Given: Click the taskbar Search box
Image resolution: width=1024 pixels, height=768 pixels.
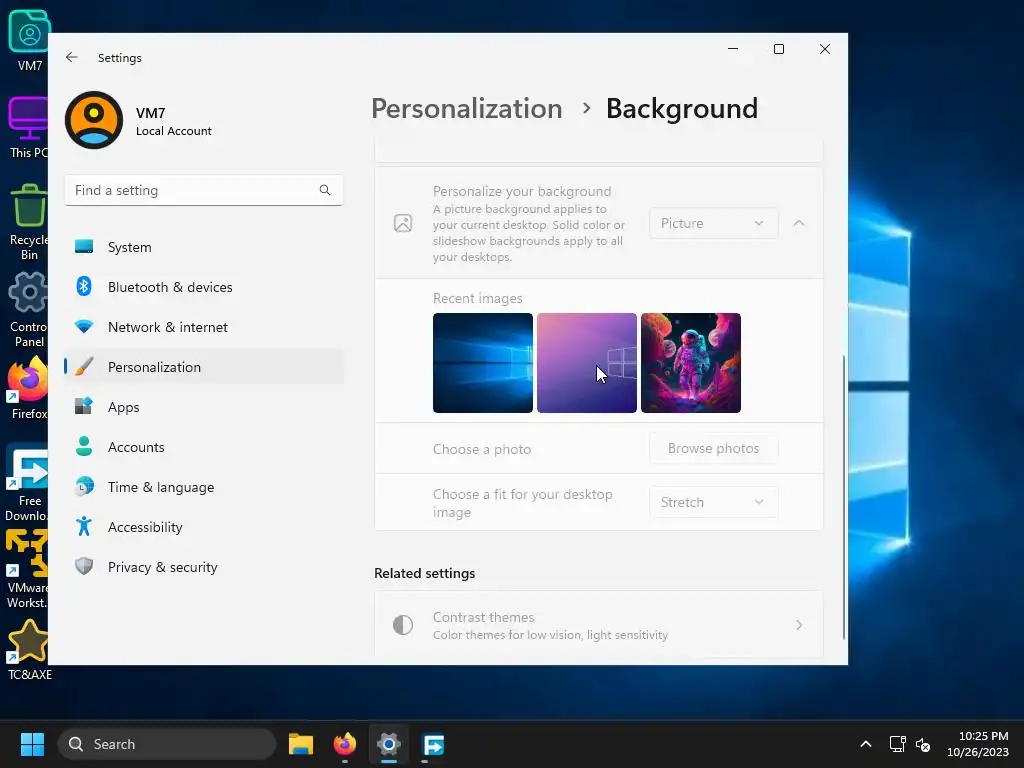Looking at the screenshot, I should (x=167, y=744).
